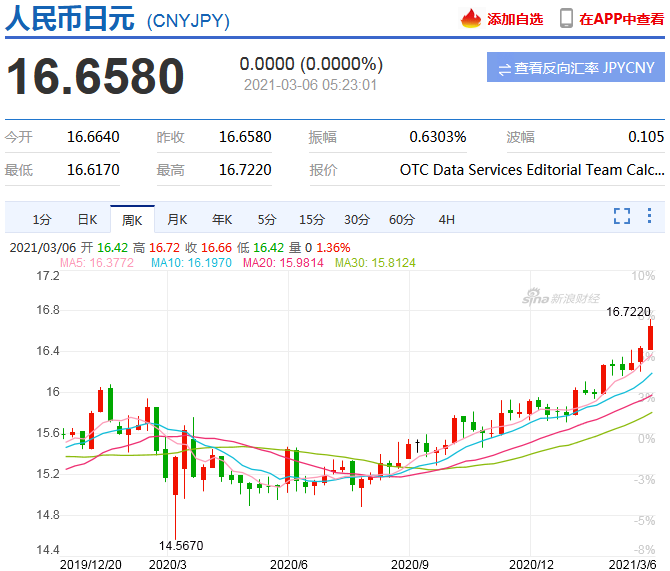Choose the 4H interval tab
Screen dimensions: 670x571
[446, 219]
